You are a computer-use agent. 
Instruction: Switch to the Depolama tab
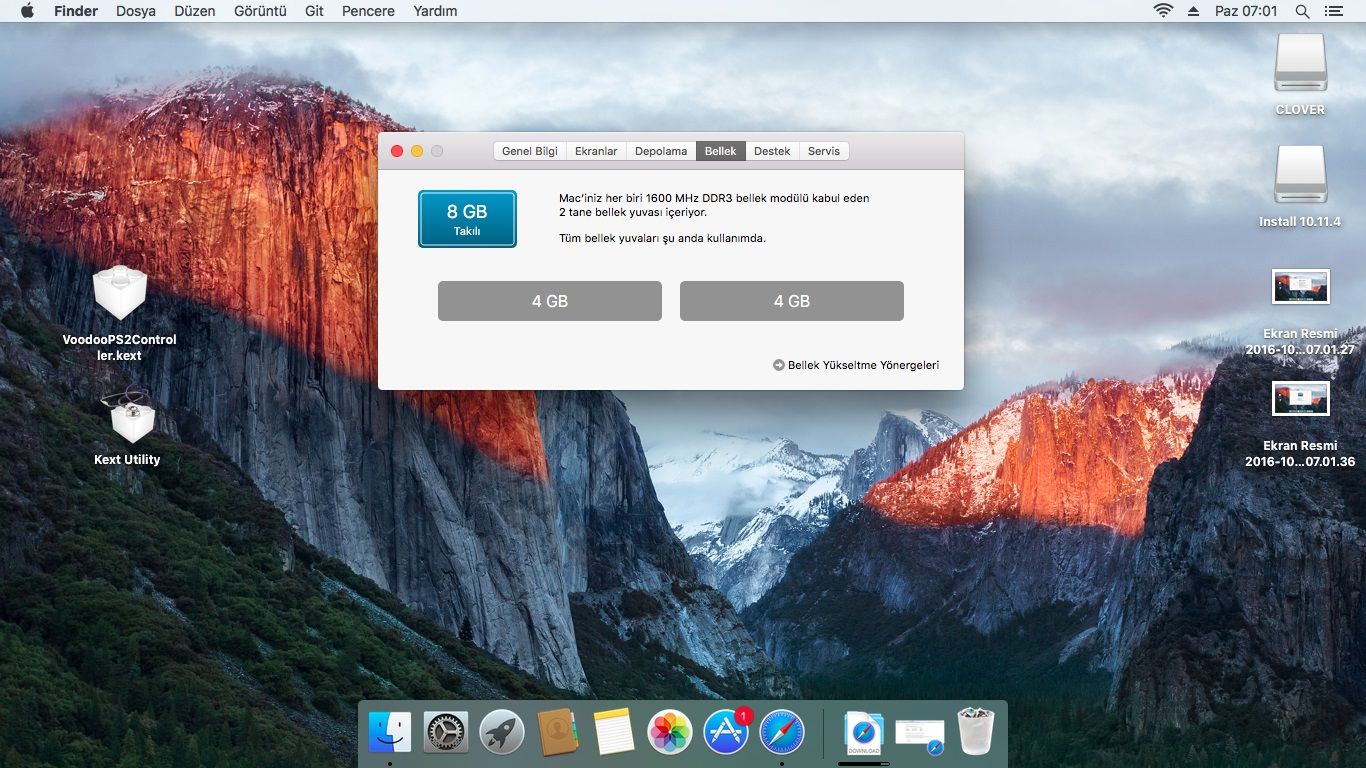pos(661,151)
